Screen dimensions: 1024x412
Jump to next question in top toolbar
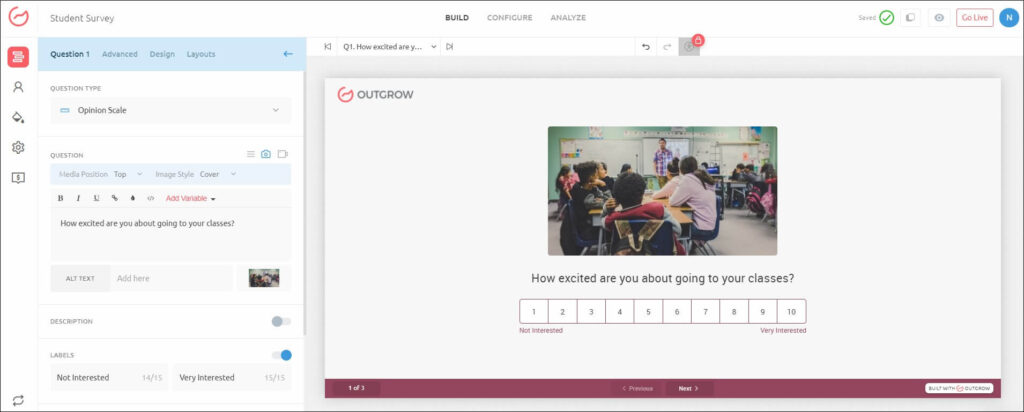[450, 47]
